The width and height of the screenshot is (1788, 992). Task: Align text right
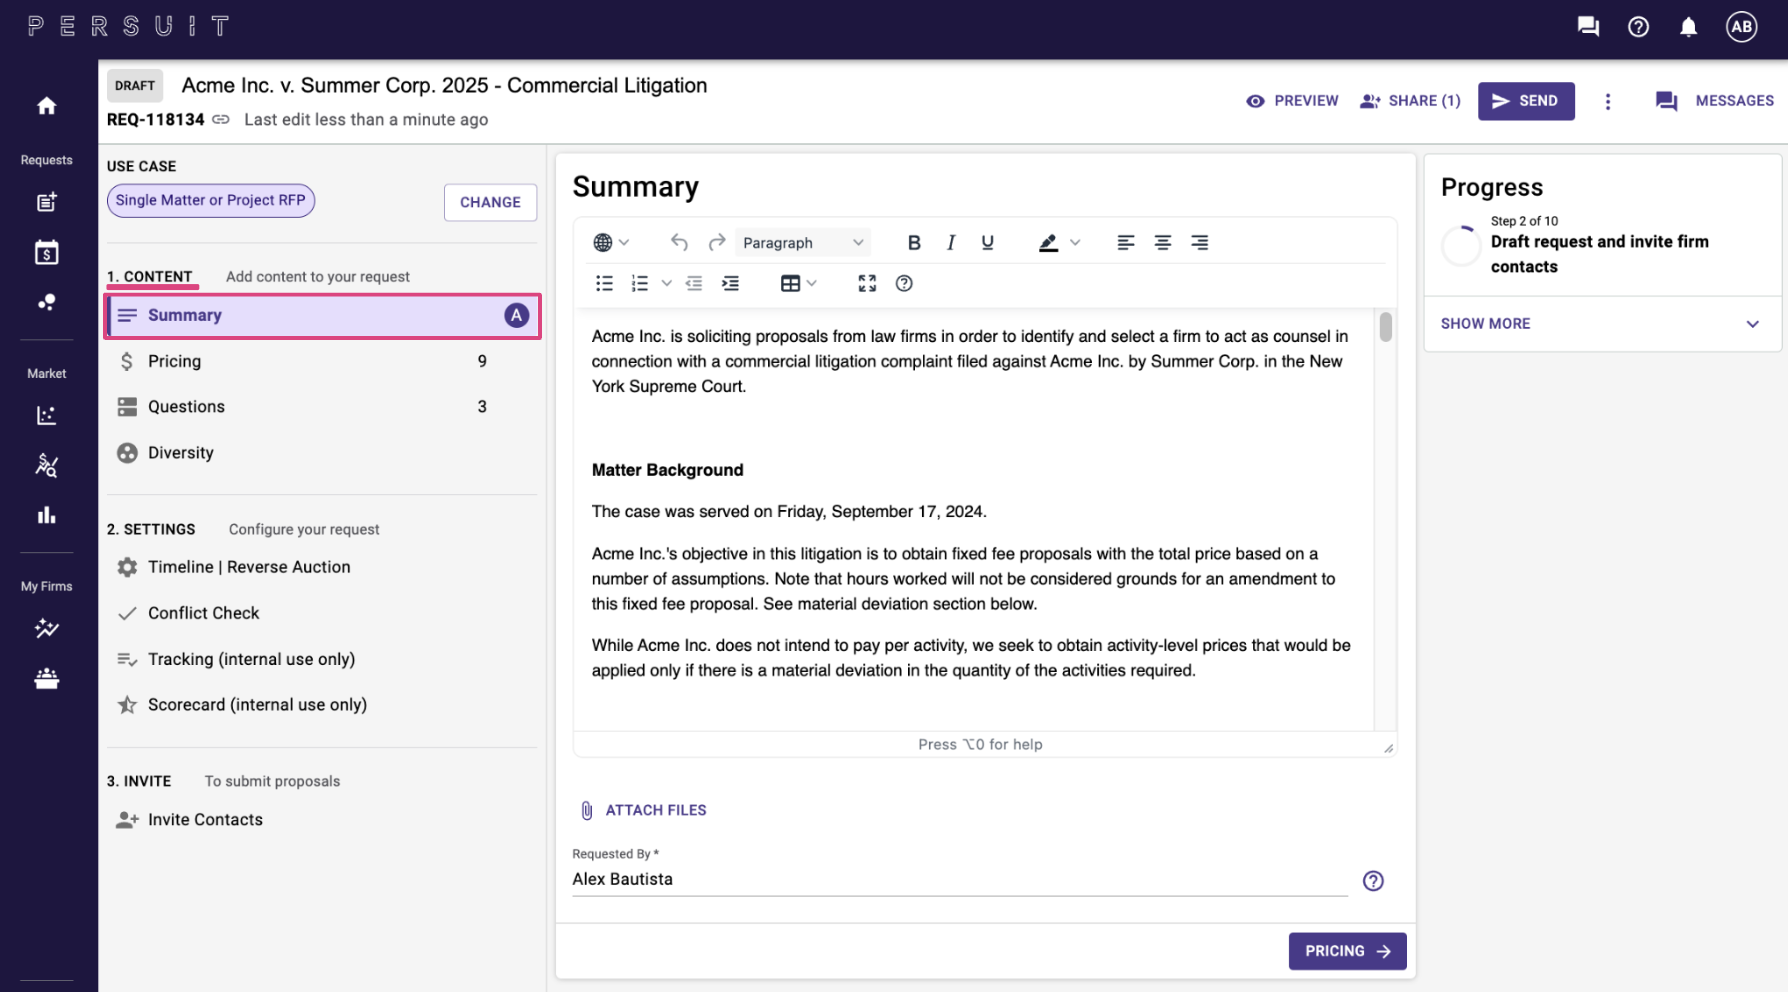[1199, 242]
